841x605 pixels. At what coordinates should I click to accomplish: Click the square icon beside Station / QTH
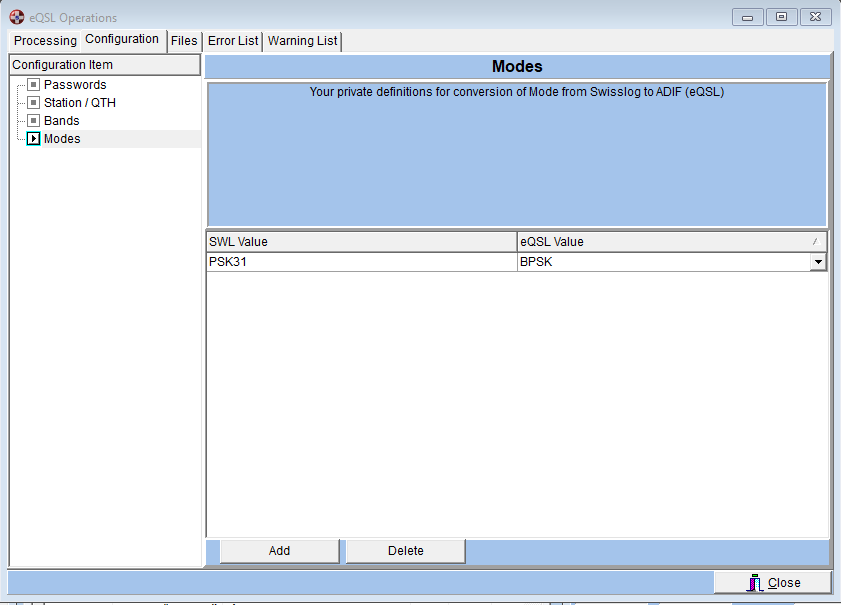33,103
